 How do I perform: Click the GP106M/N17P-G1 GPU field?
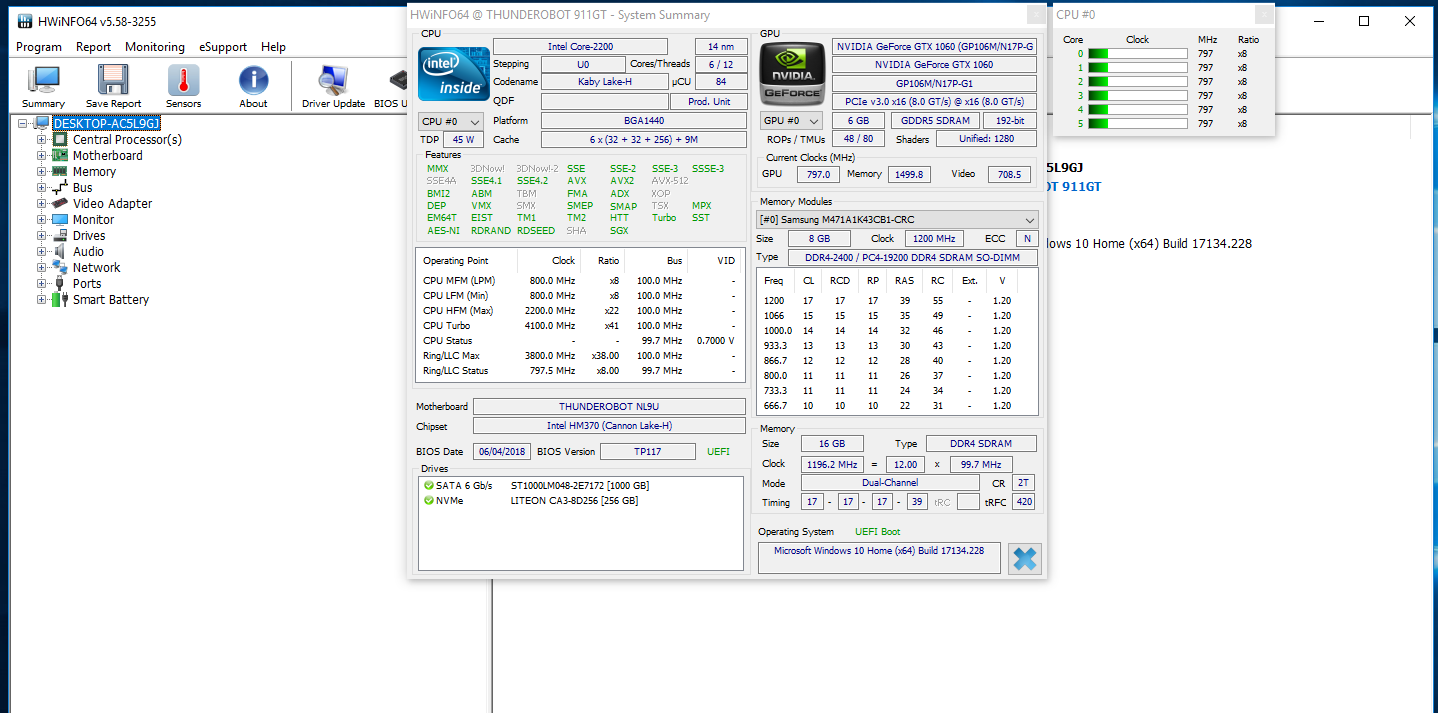tap(934, 84)
